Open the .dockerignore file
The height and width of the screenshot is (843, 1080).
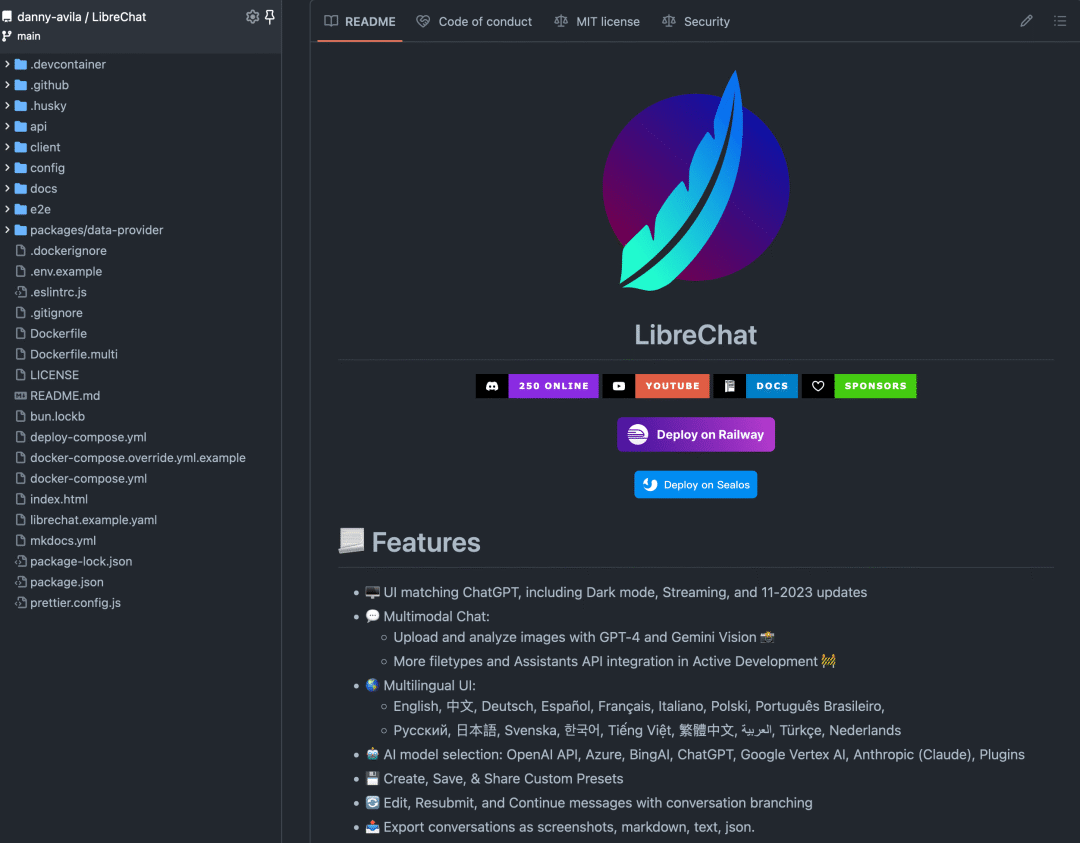68,251
